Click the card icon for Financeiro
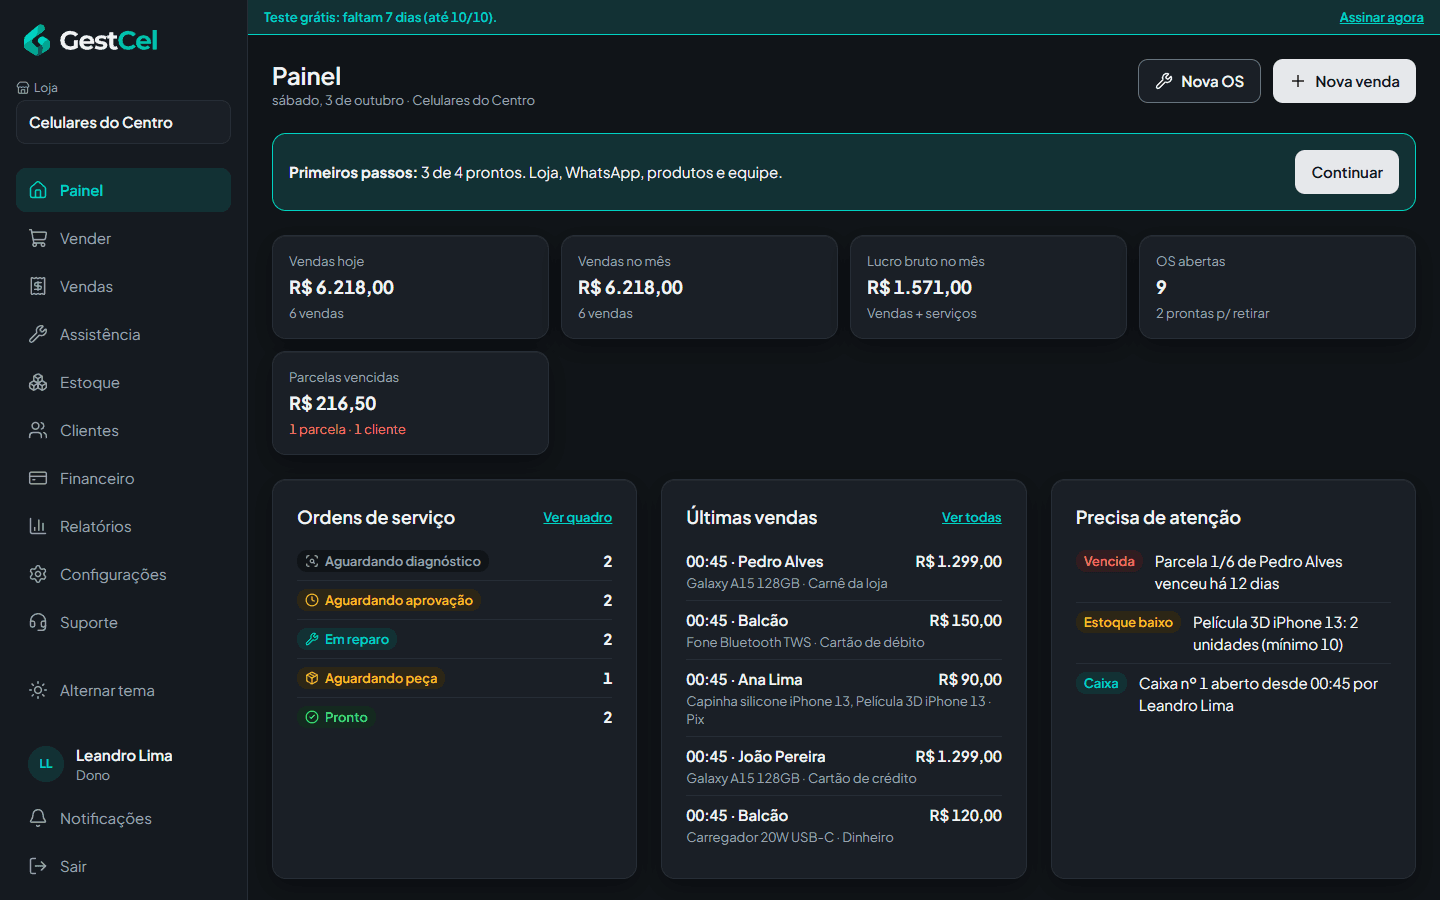The image size is (1440, 900). click(38, 478)
